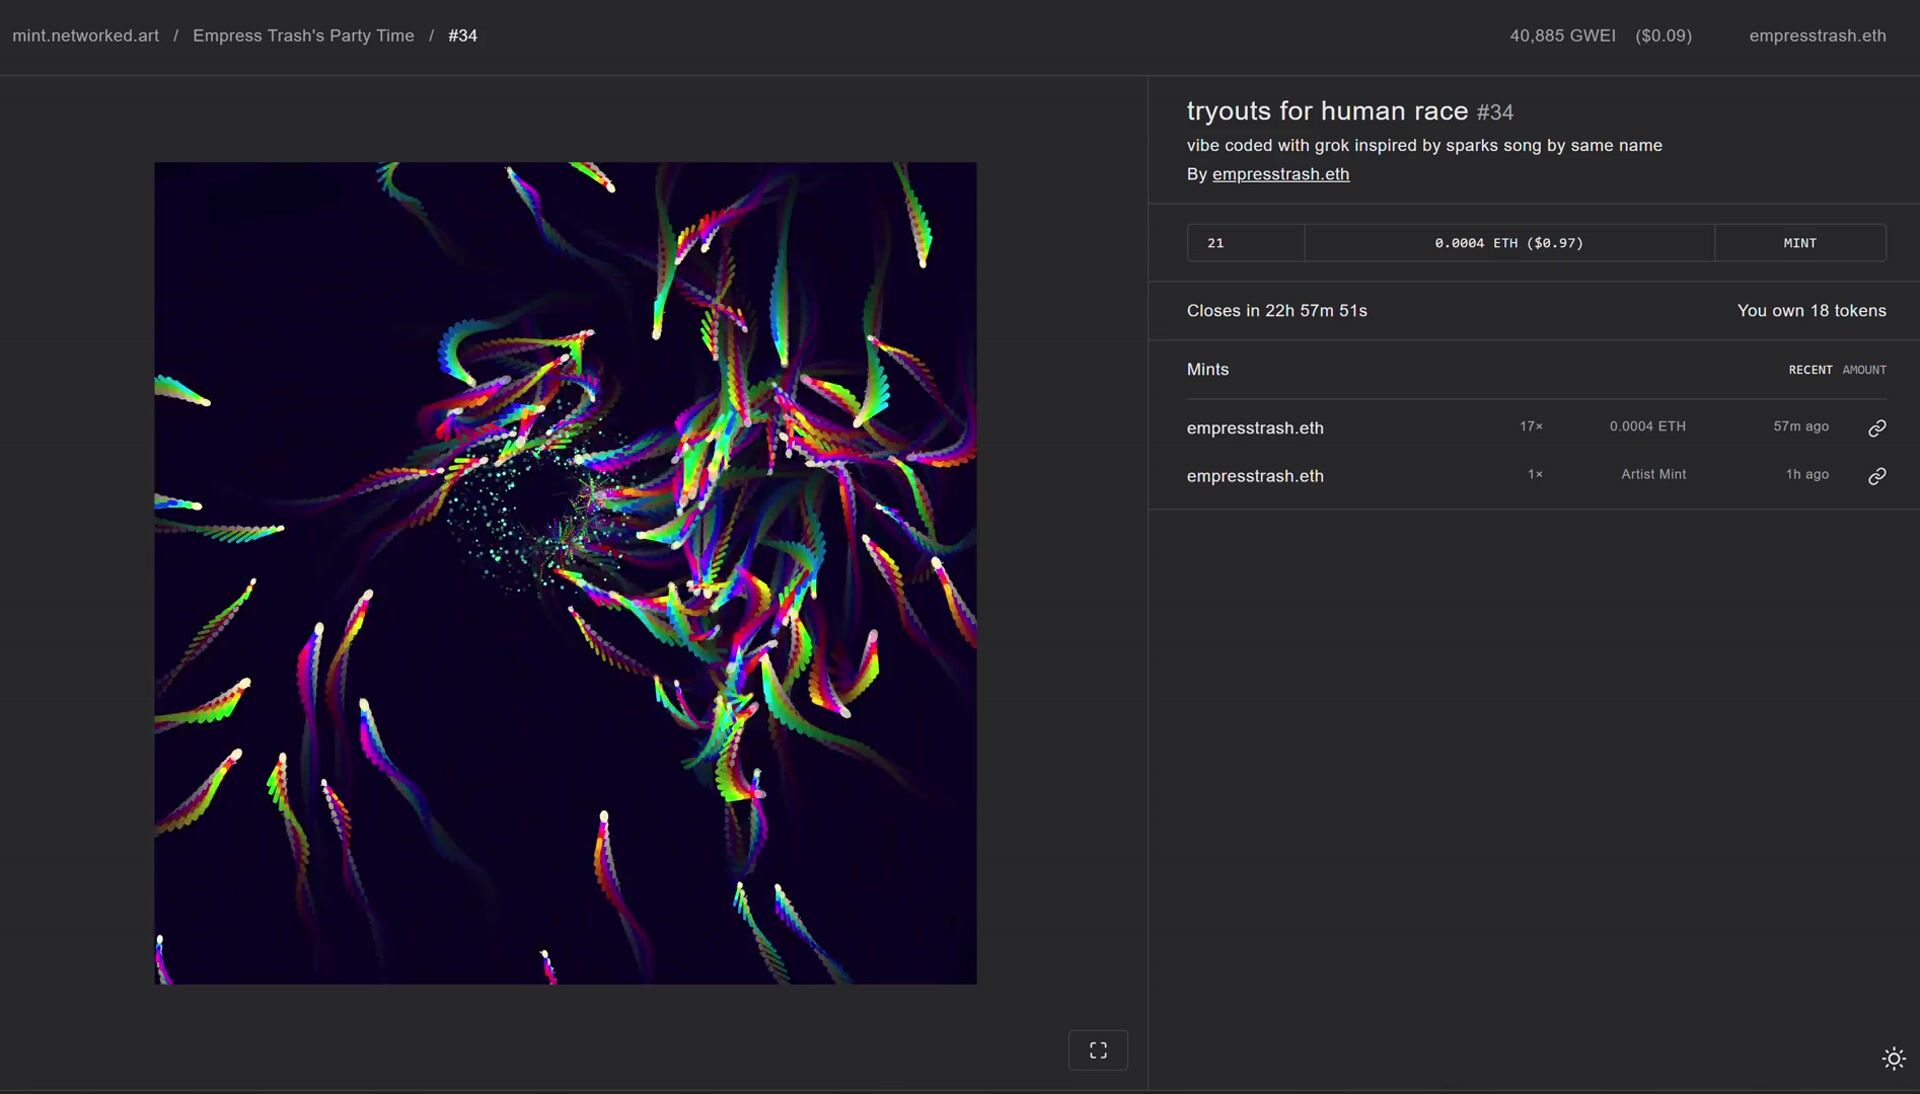Click the #34 breadcrumb item
Viewport: 1920px width, 1094px height.
click(x=462, y=36)
